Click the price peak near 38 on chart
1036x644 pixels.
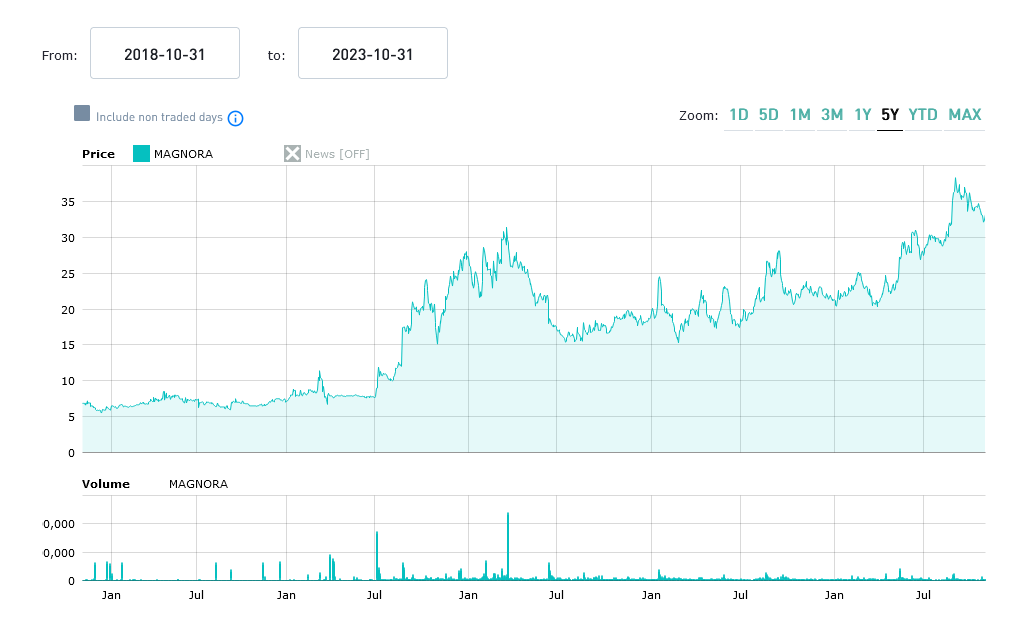(955, 181)
